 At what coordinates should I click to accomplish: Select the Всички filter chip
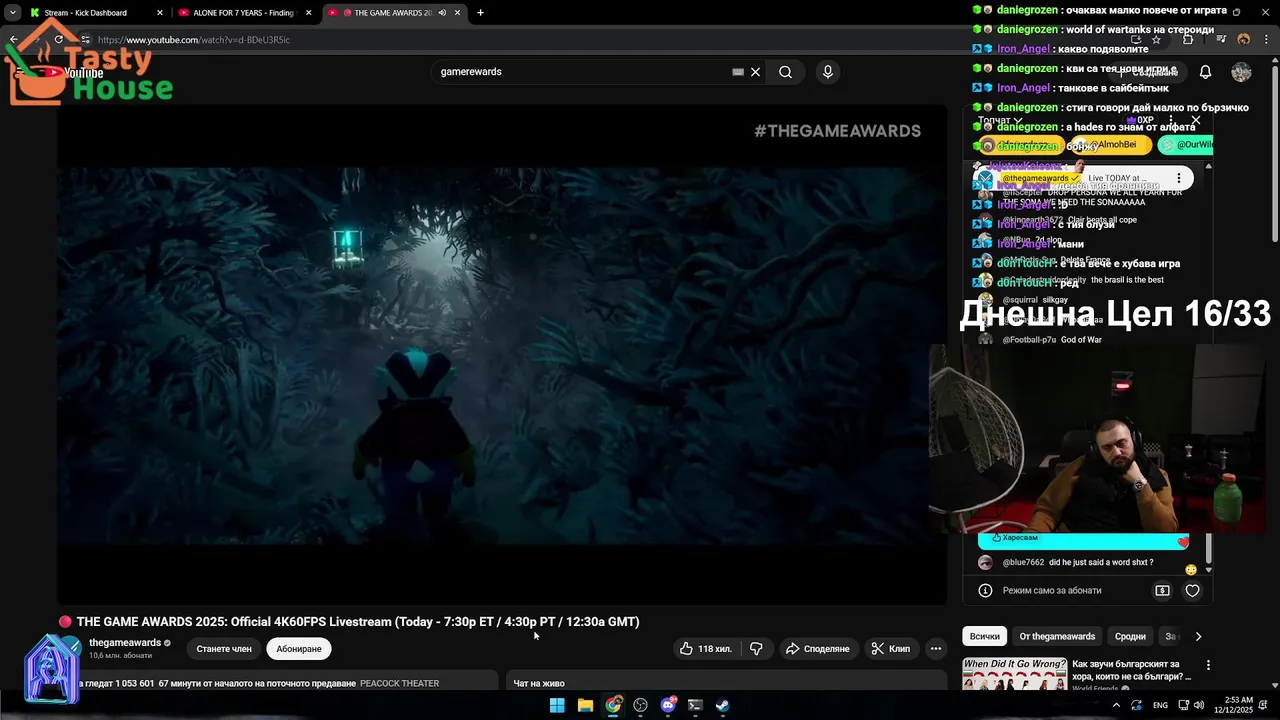click(985, 636)
